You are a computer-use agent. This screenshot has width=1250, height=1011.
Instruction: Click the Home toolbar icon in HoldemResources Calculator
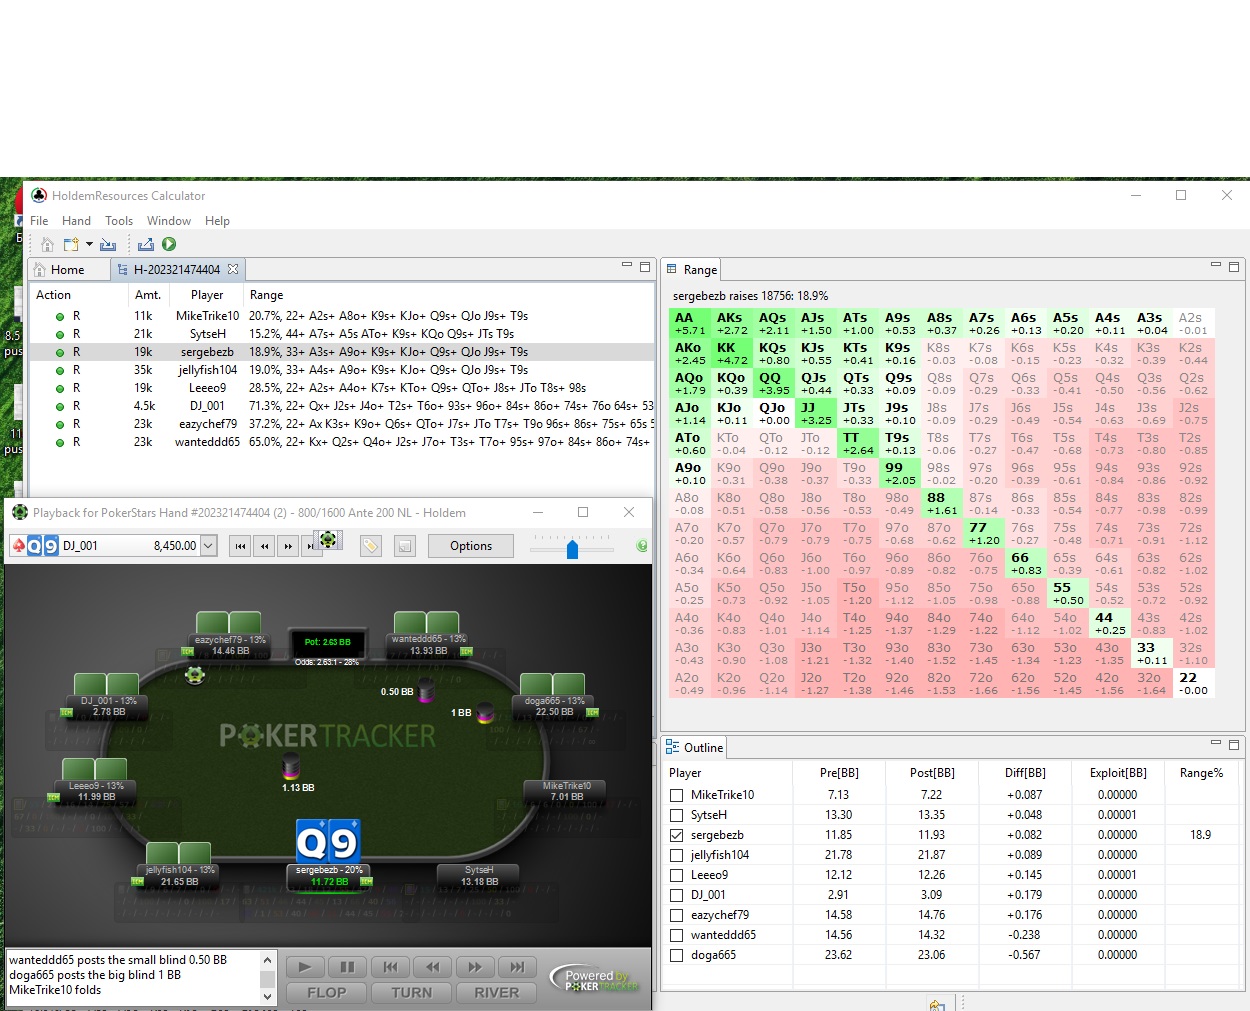47,244
